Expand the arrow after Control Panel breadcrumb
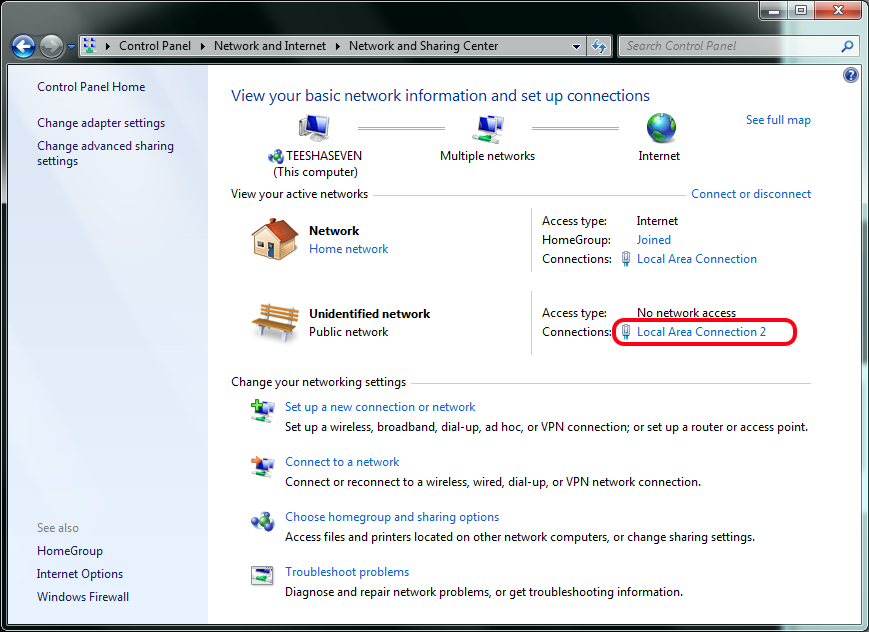Screen dimensions: 869x632 203,46
